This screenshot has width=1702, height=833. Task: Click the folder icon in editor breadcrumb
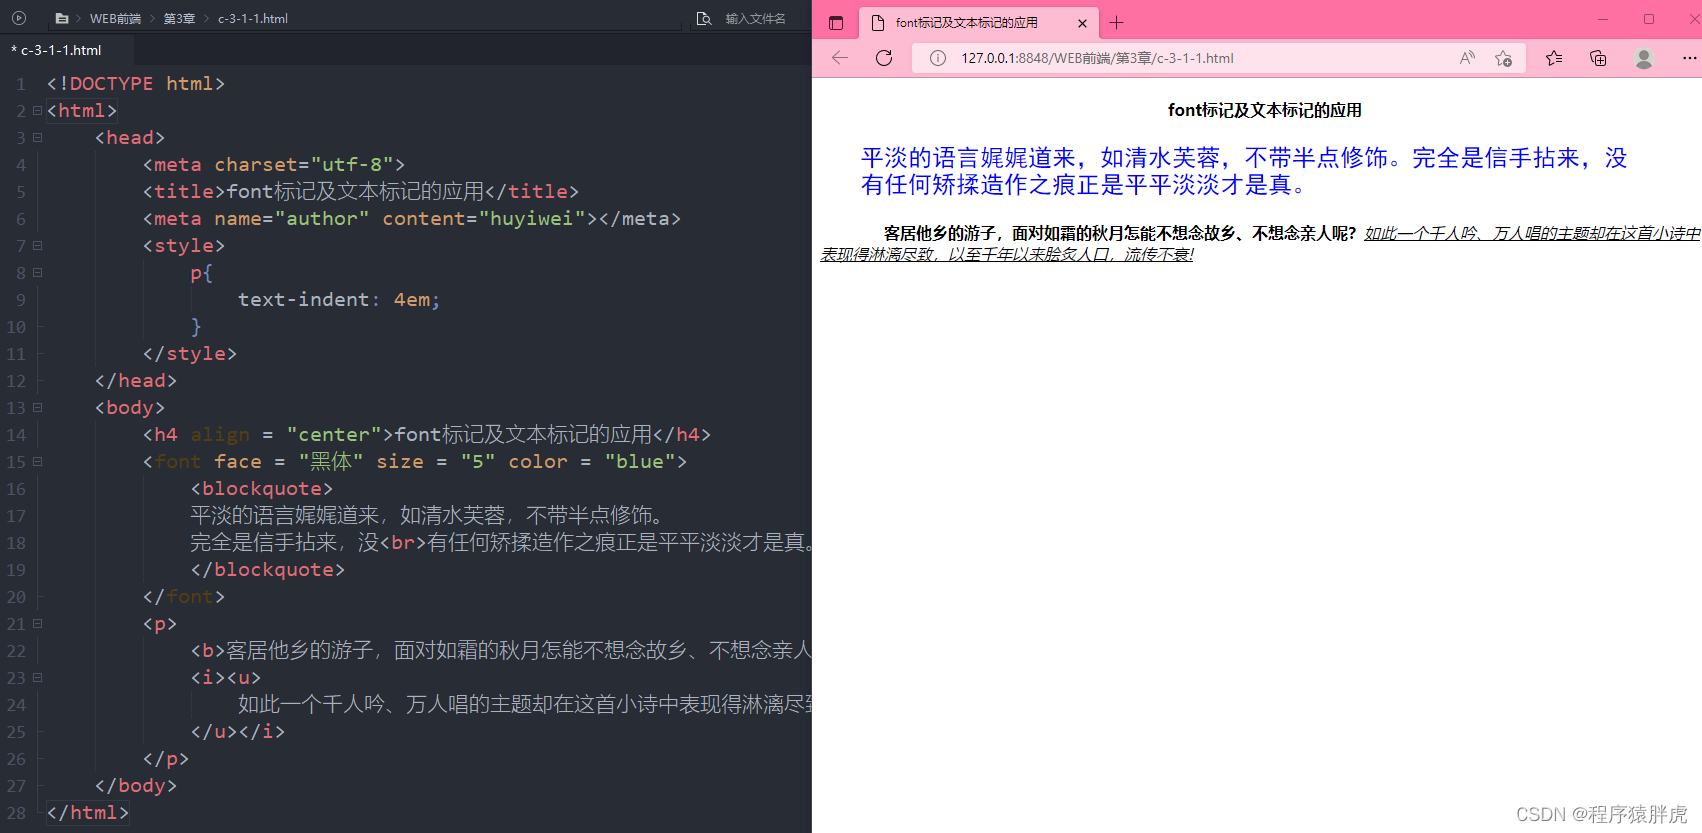[62, 18]
